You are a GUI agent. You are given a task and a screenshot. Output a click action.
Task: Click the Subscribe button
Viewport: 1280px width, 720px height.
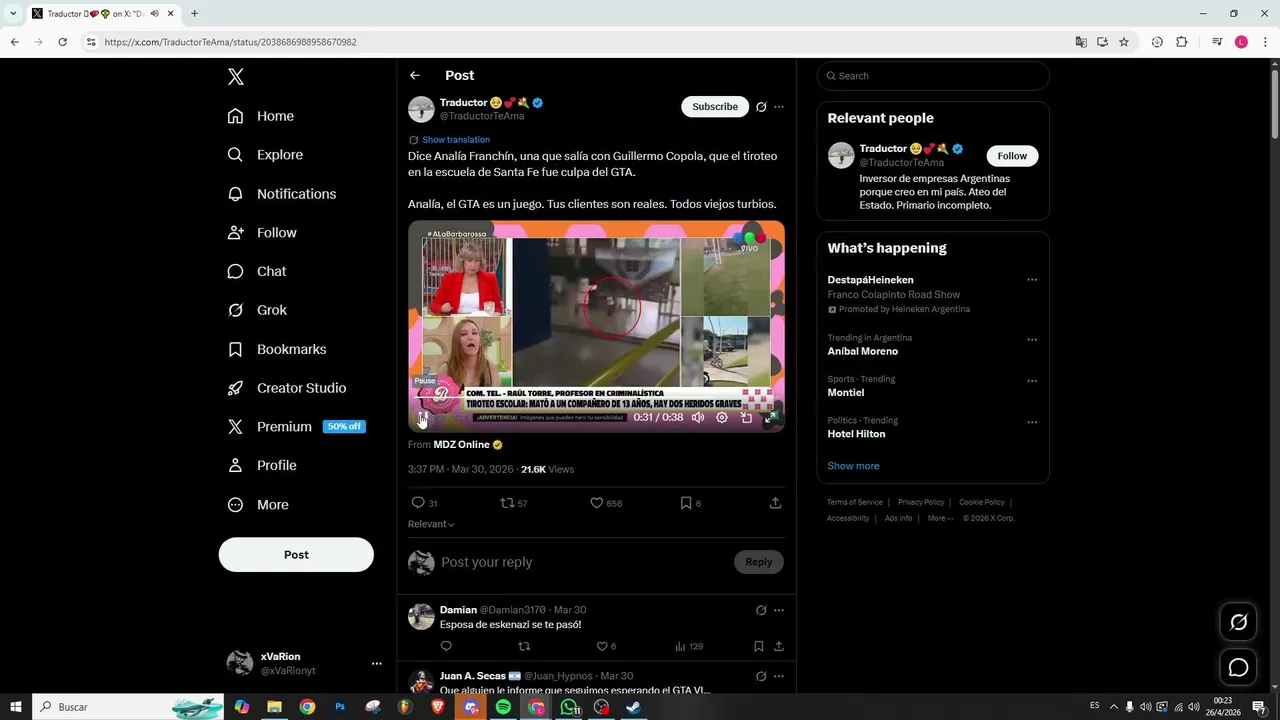tap(715, 107)
